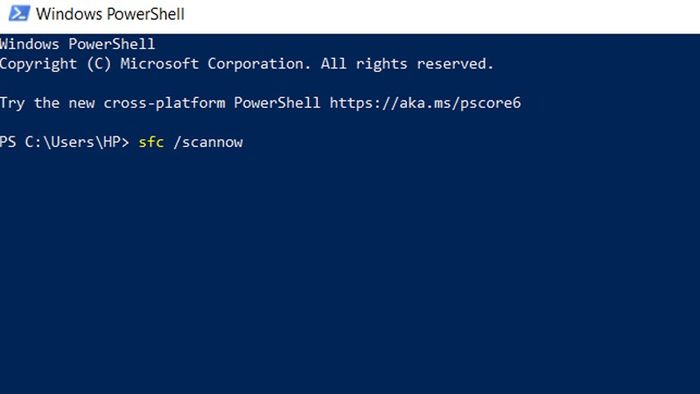Click the word reserved in copyright line

[x=454, y=64]
